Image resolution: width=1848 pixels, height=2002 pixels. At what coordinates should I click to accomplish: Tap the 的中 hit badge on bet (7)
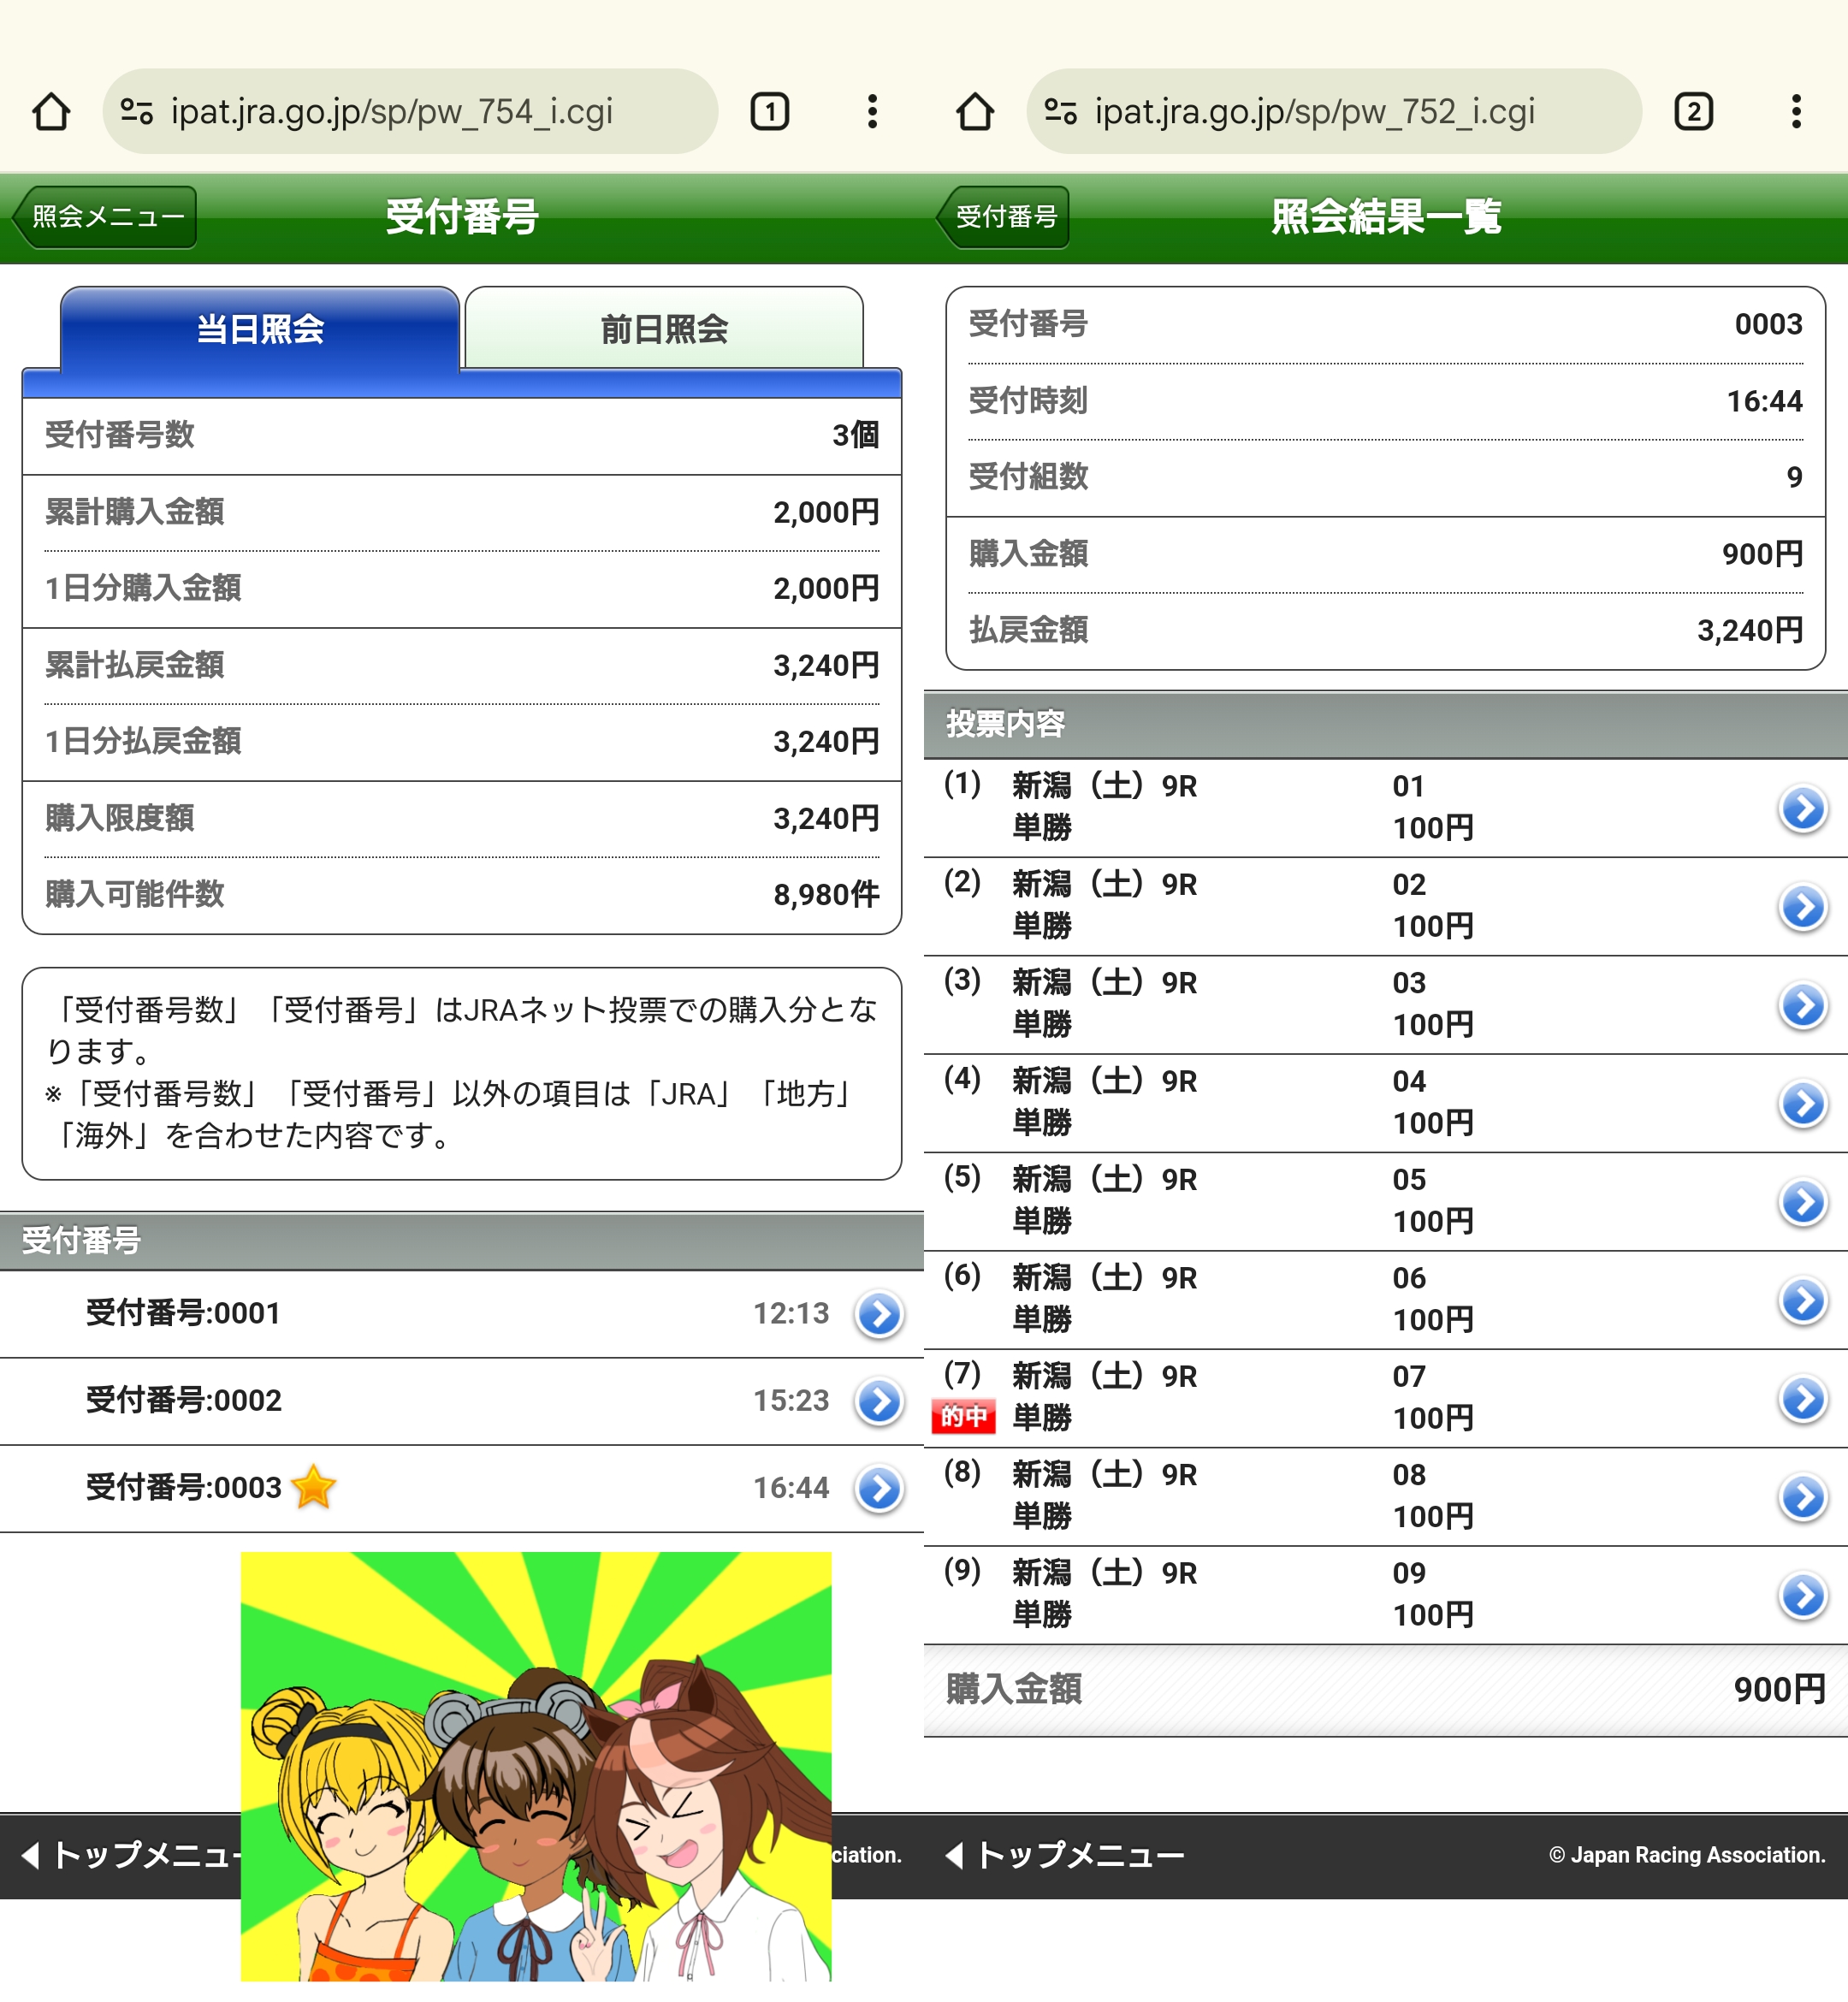coord(963,1416)
